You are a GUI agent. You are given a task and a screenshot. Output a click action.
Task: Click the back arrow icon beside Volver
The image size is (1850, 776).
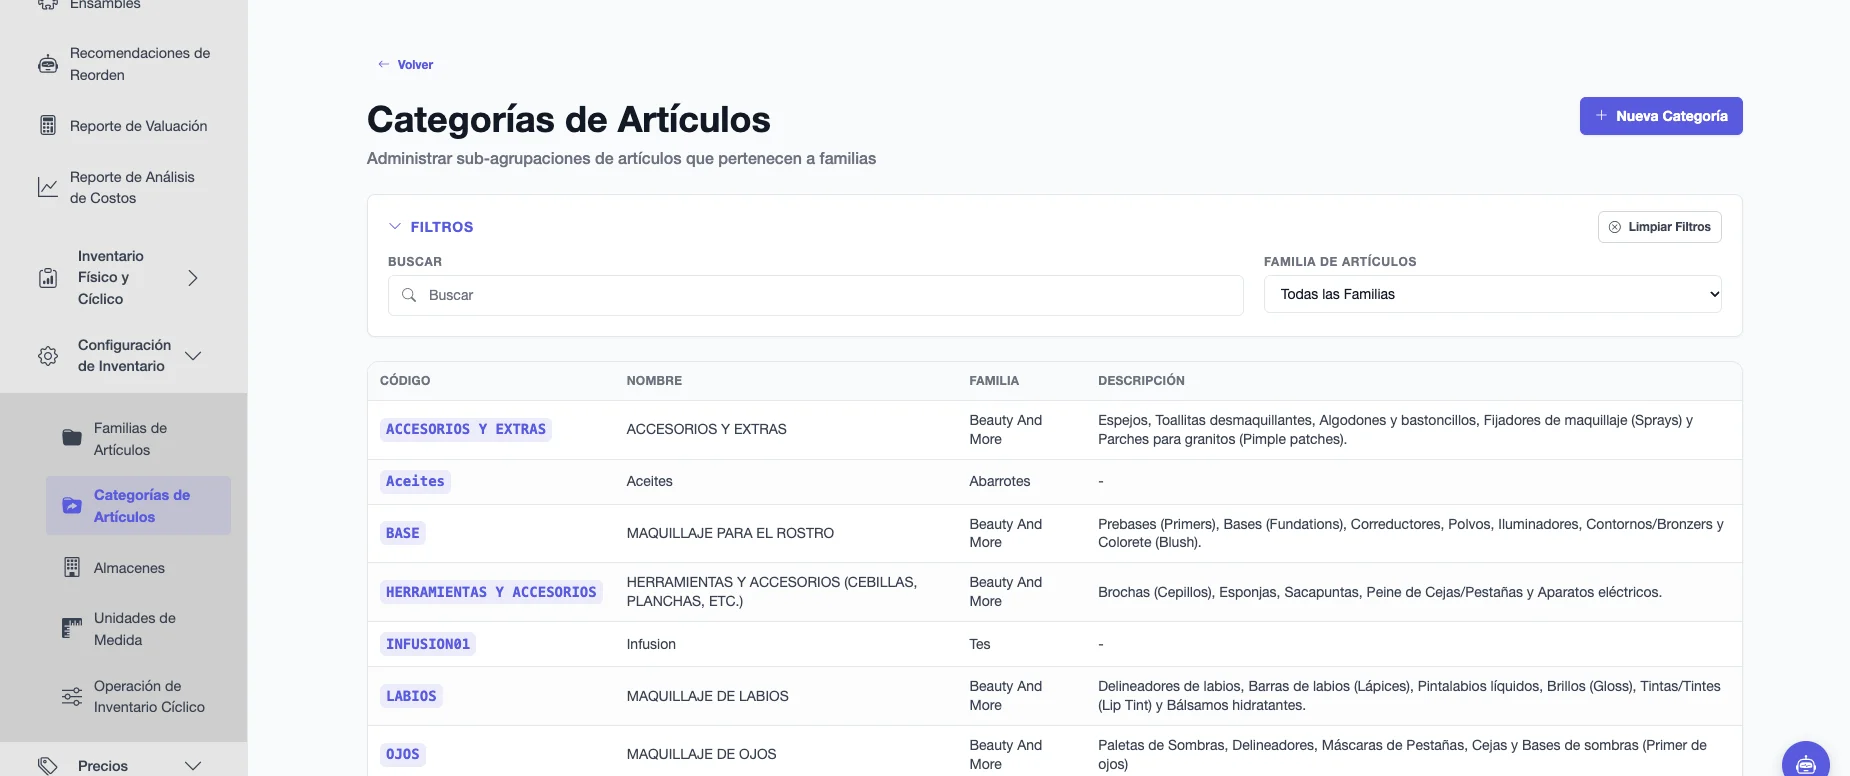tap(383, 64)
